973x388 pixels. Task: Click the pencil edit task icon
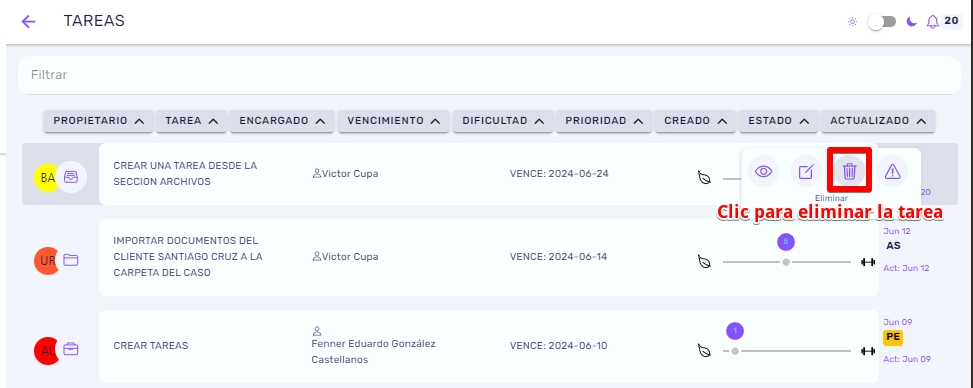tap(806, 171)
